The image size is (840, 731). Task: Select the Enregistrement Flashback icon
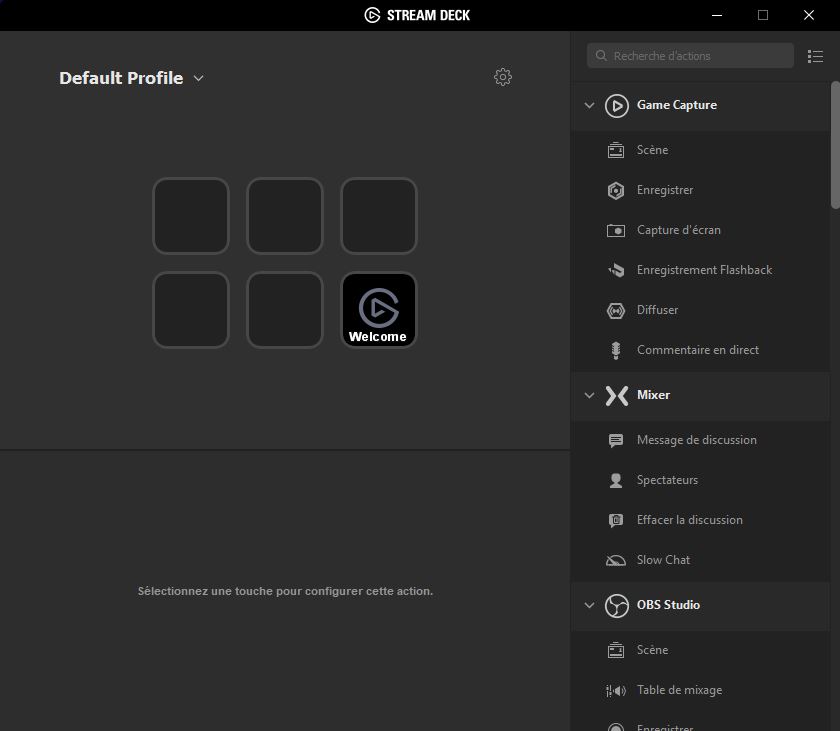pos(616,270)
